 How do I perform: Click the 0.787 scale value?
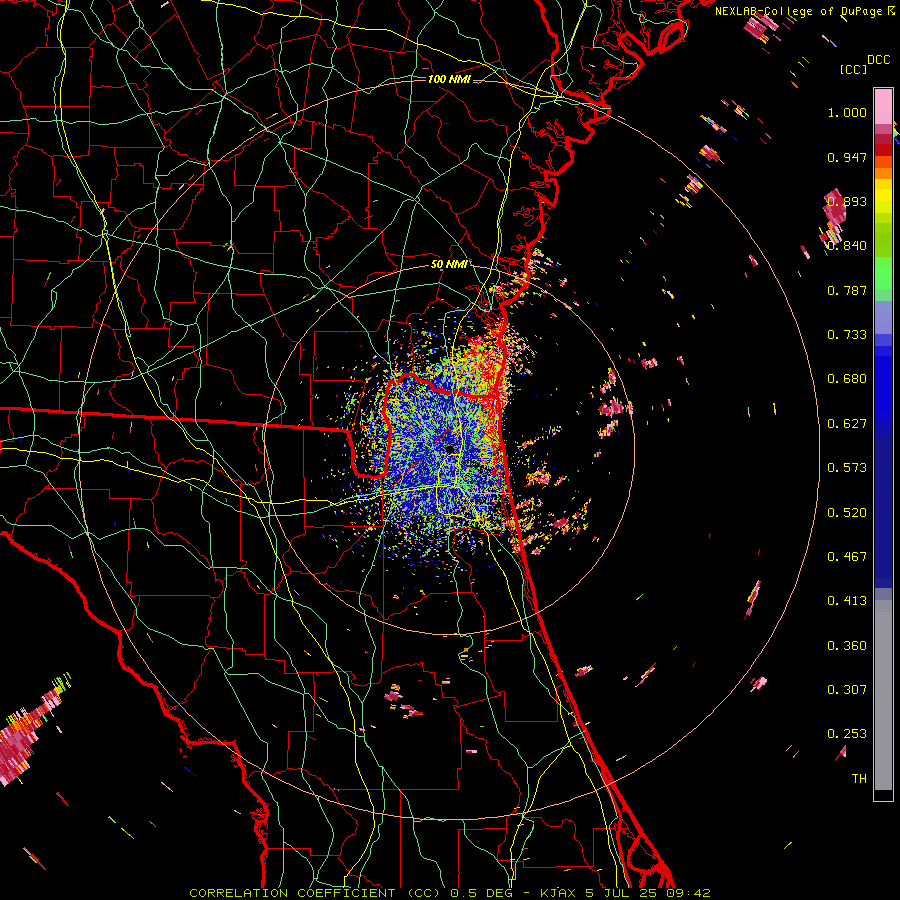tap(847, 290)
